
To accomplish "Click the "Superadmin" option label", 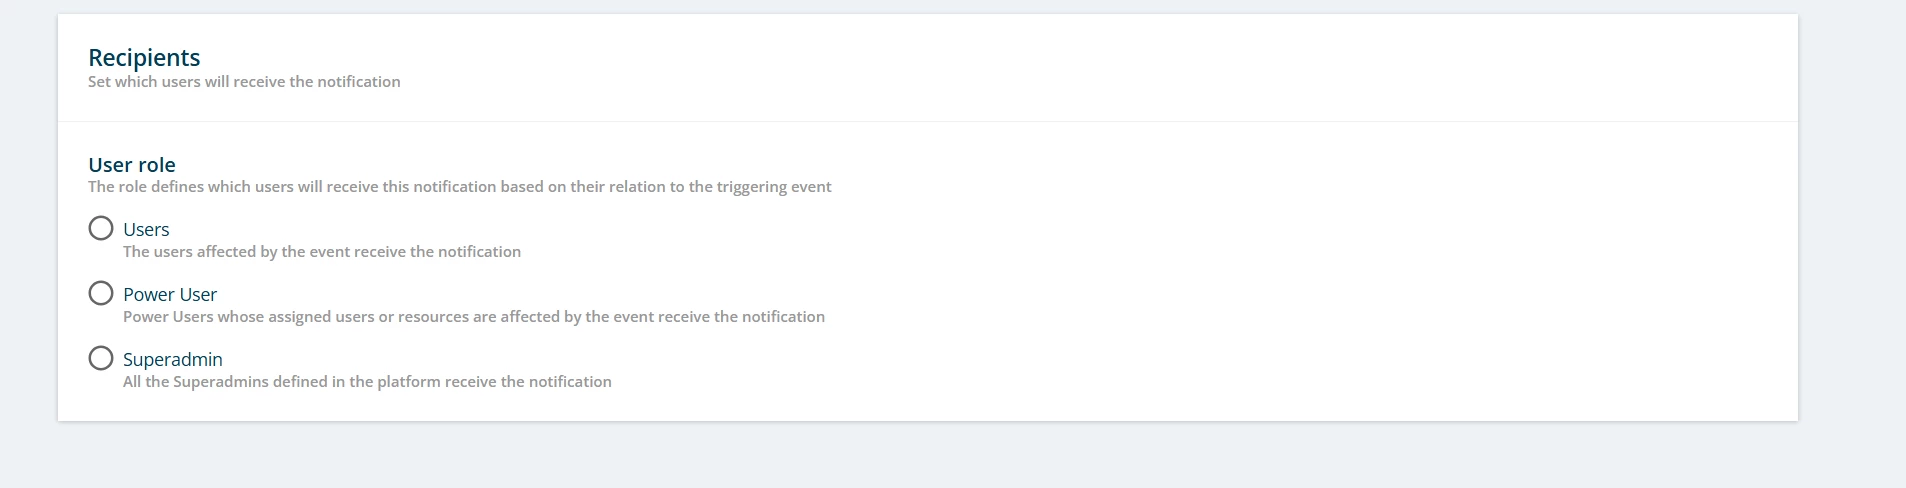I will 173,360.
